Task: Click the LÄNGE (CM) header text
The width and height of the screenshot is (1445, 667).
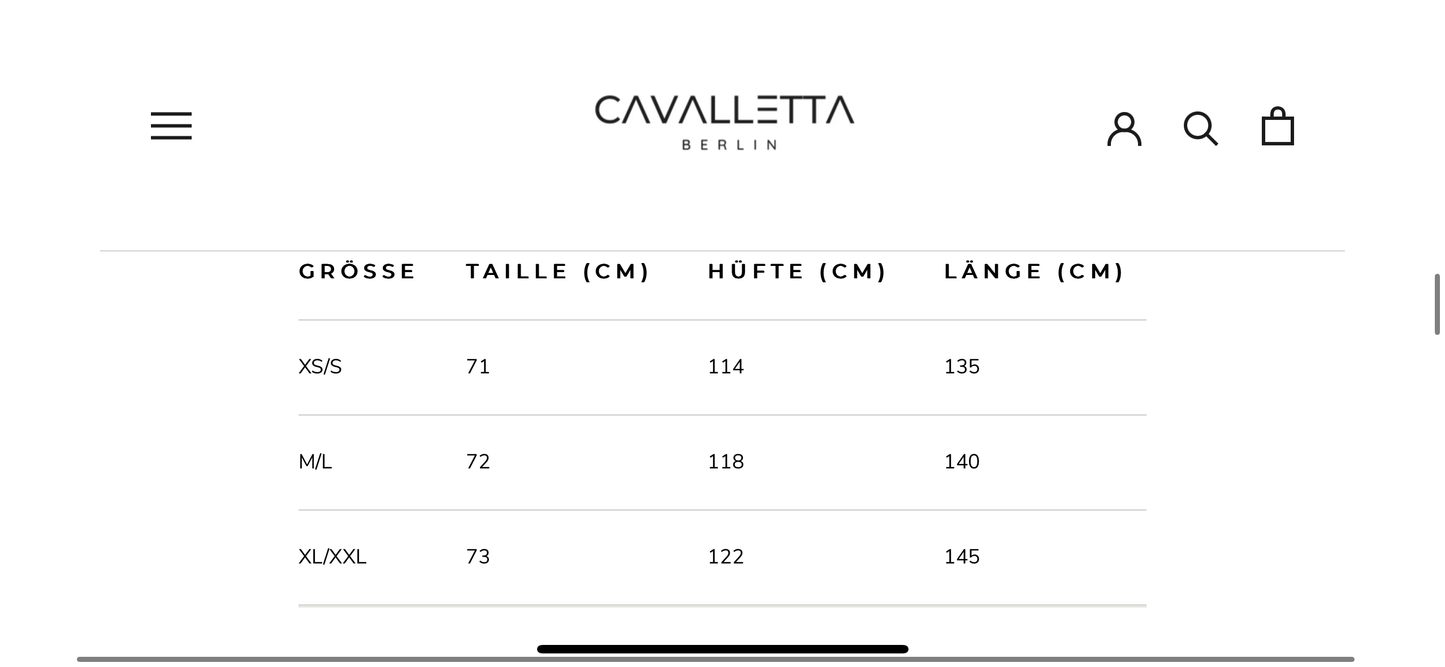Action: (1034, 270)
